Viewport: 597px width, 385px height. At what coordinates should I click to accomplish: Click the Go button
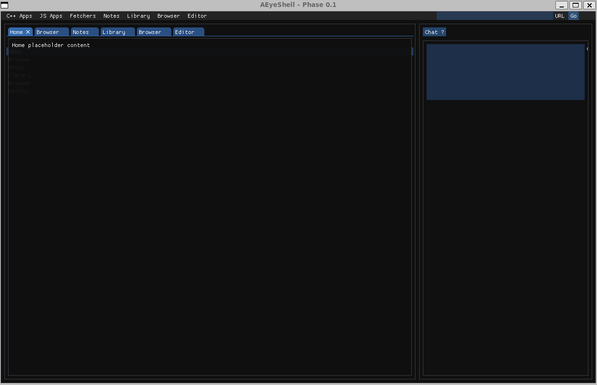[x=573, y=16]
